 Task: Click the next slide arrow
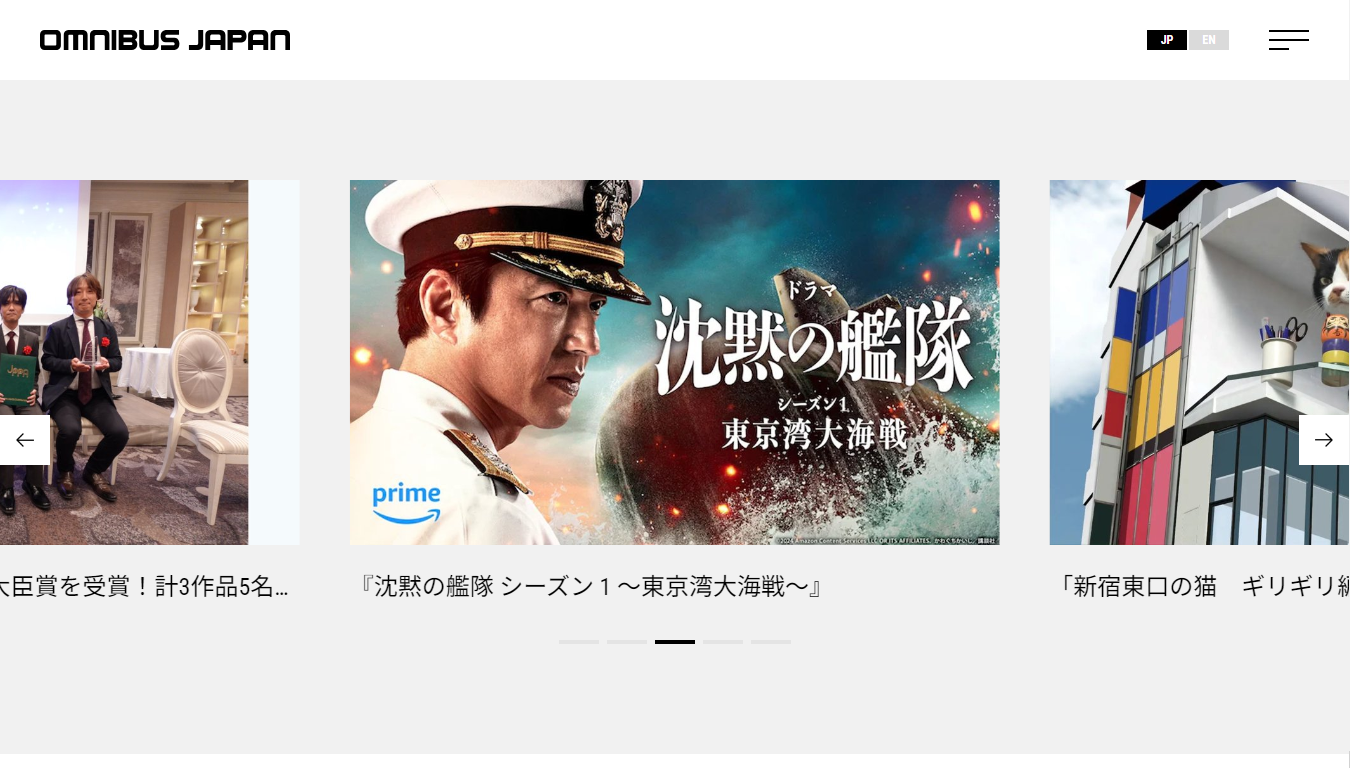pyautogui.click(x=1324, y=440)
